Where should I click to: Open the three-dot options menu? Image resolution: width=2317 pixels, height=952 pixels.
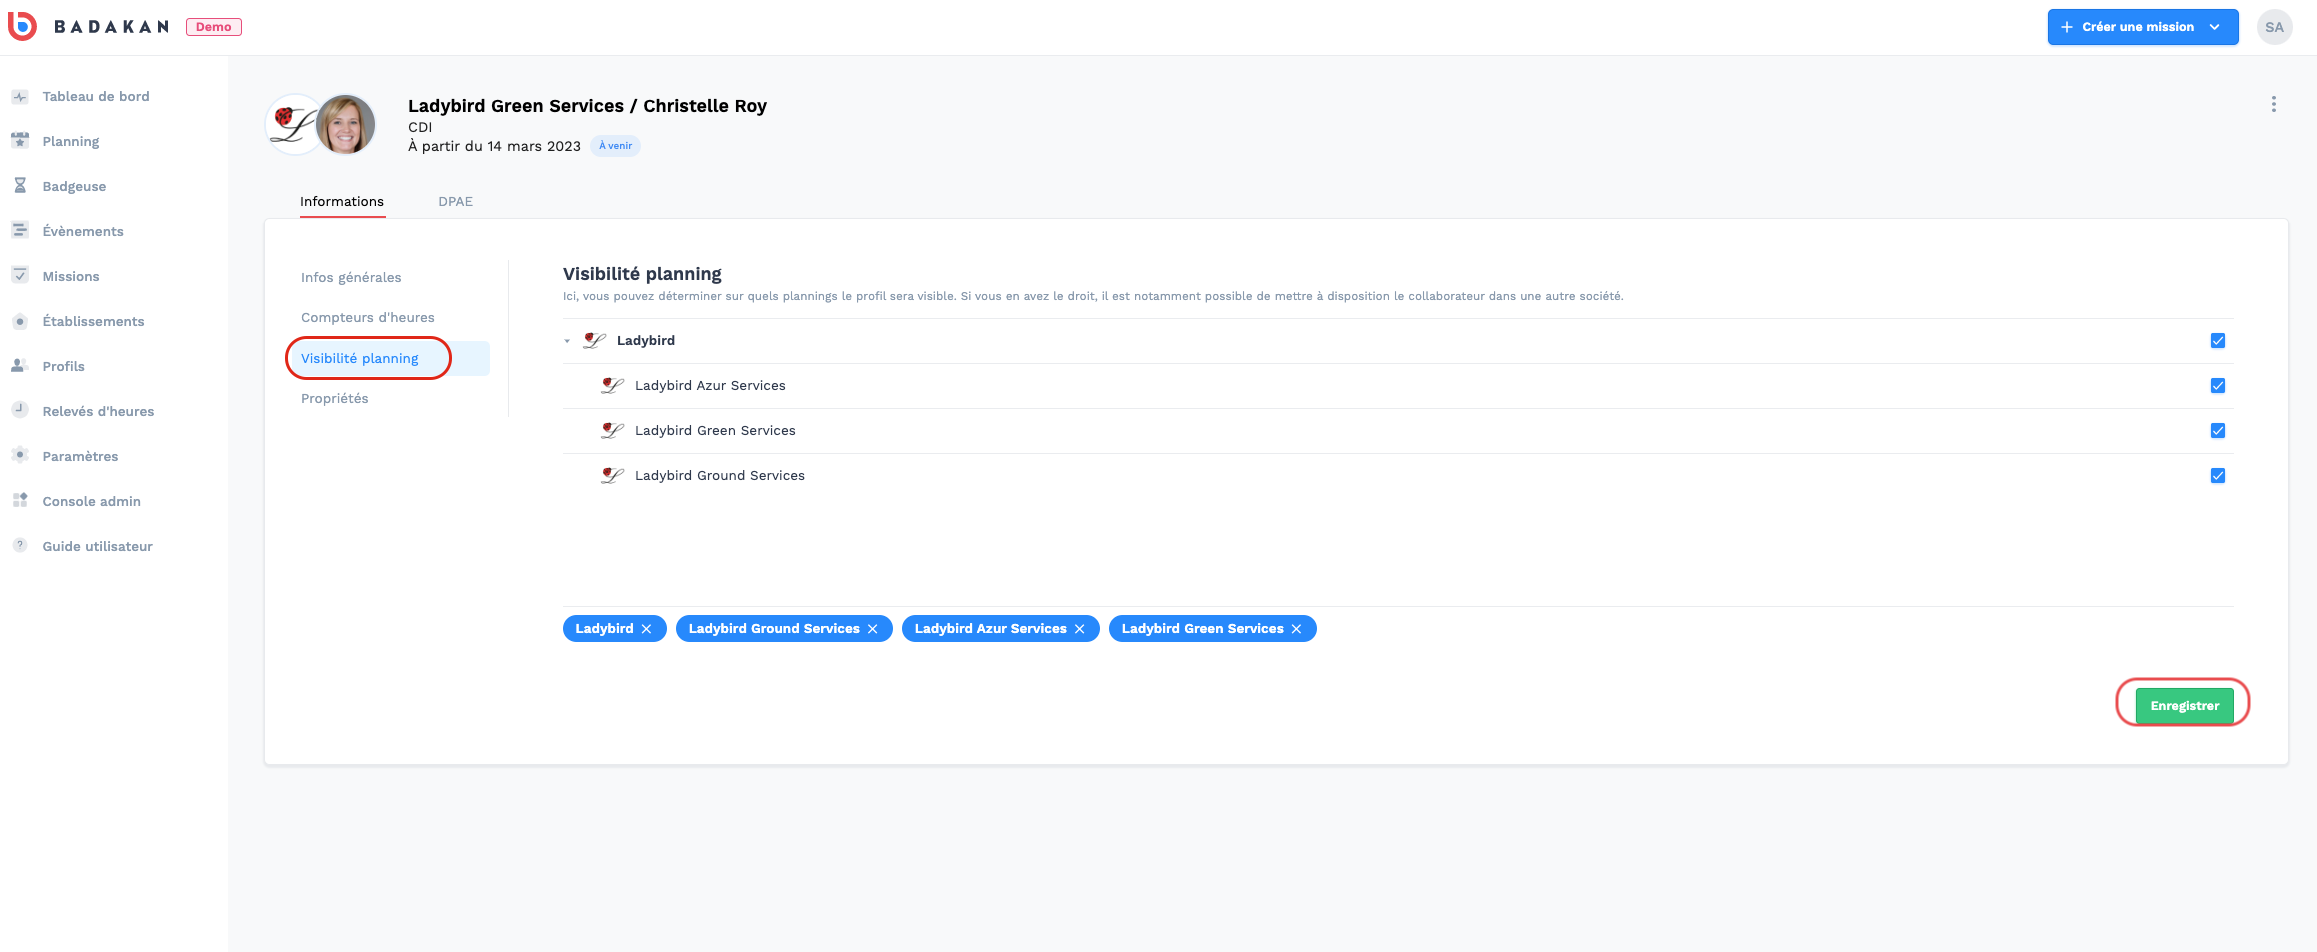tap(2273, 104)
